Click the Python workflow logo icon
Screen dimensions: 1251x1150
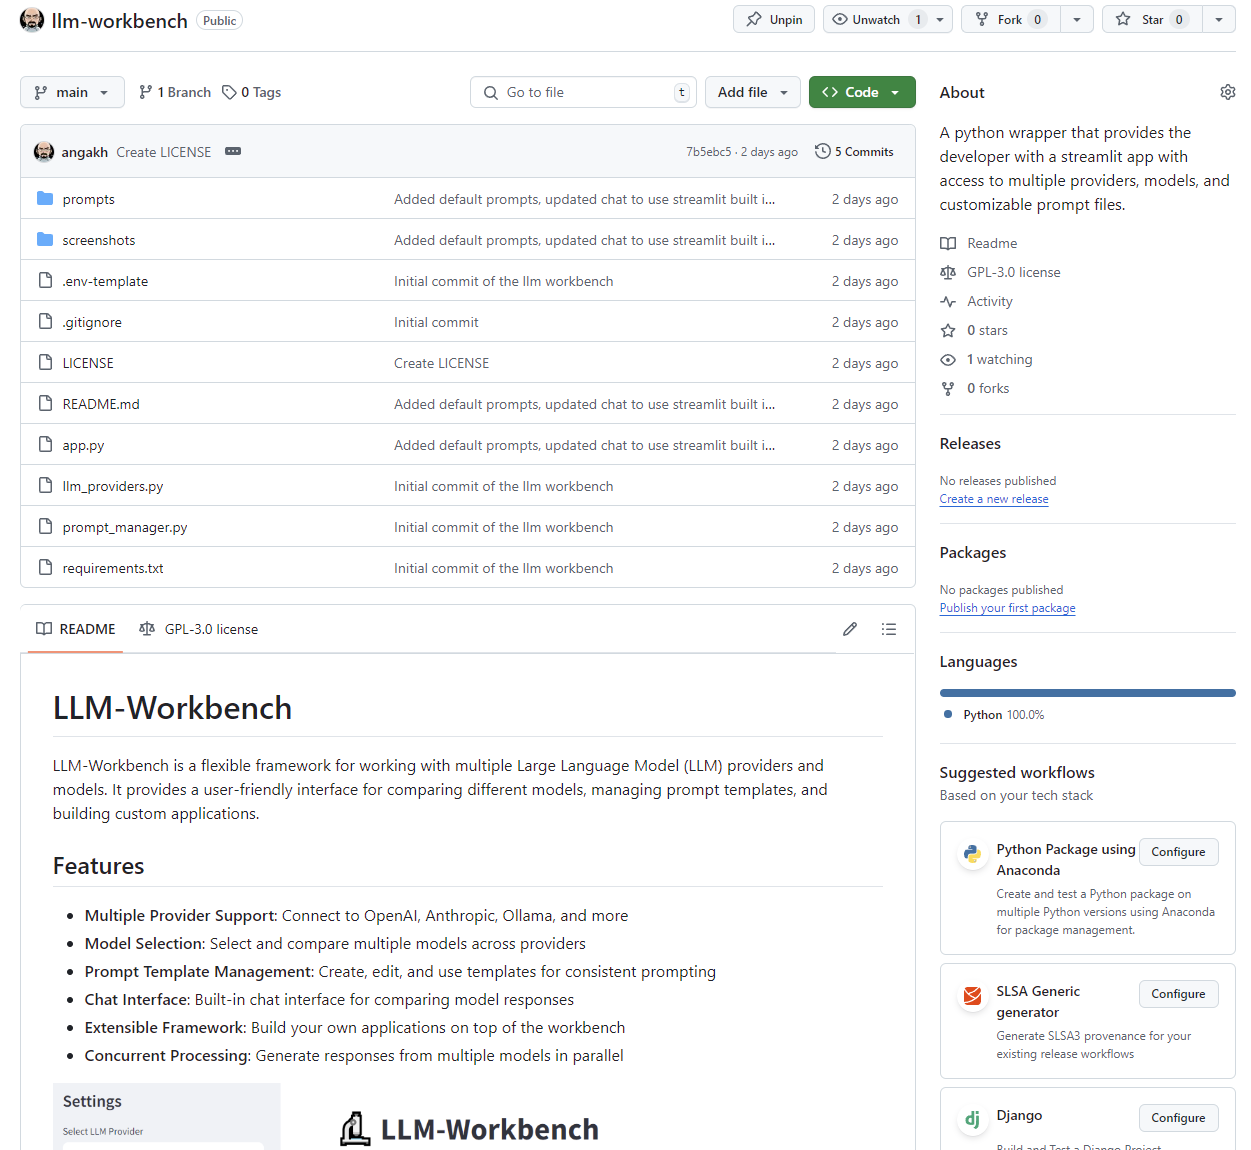[x=972, y=854]
